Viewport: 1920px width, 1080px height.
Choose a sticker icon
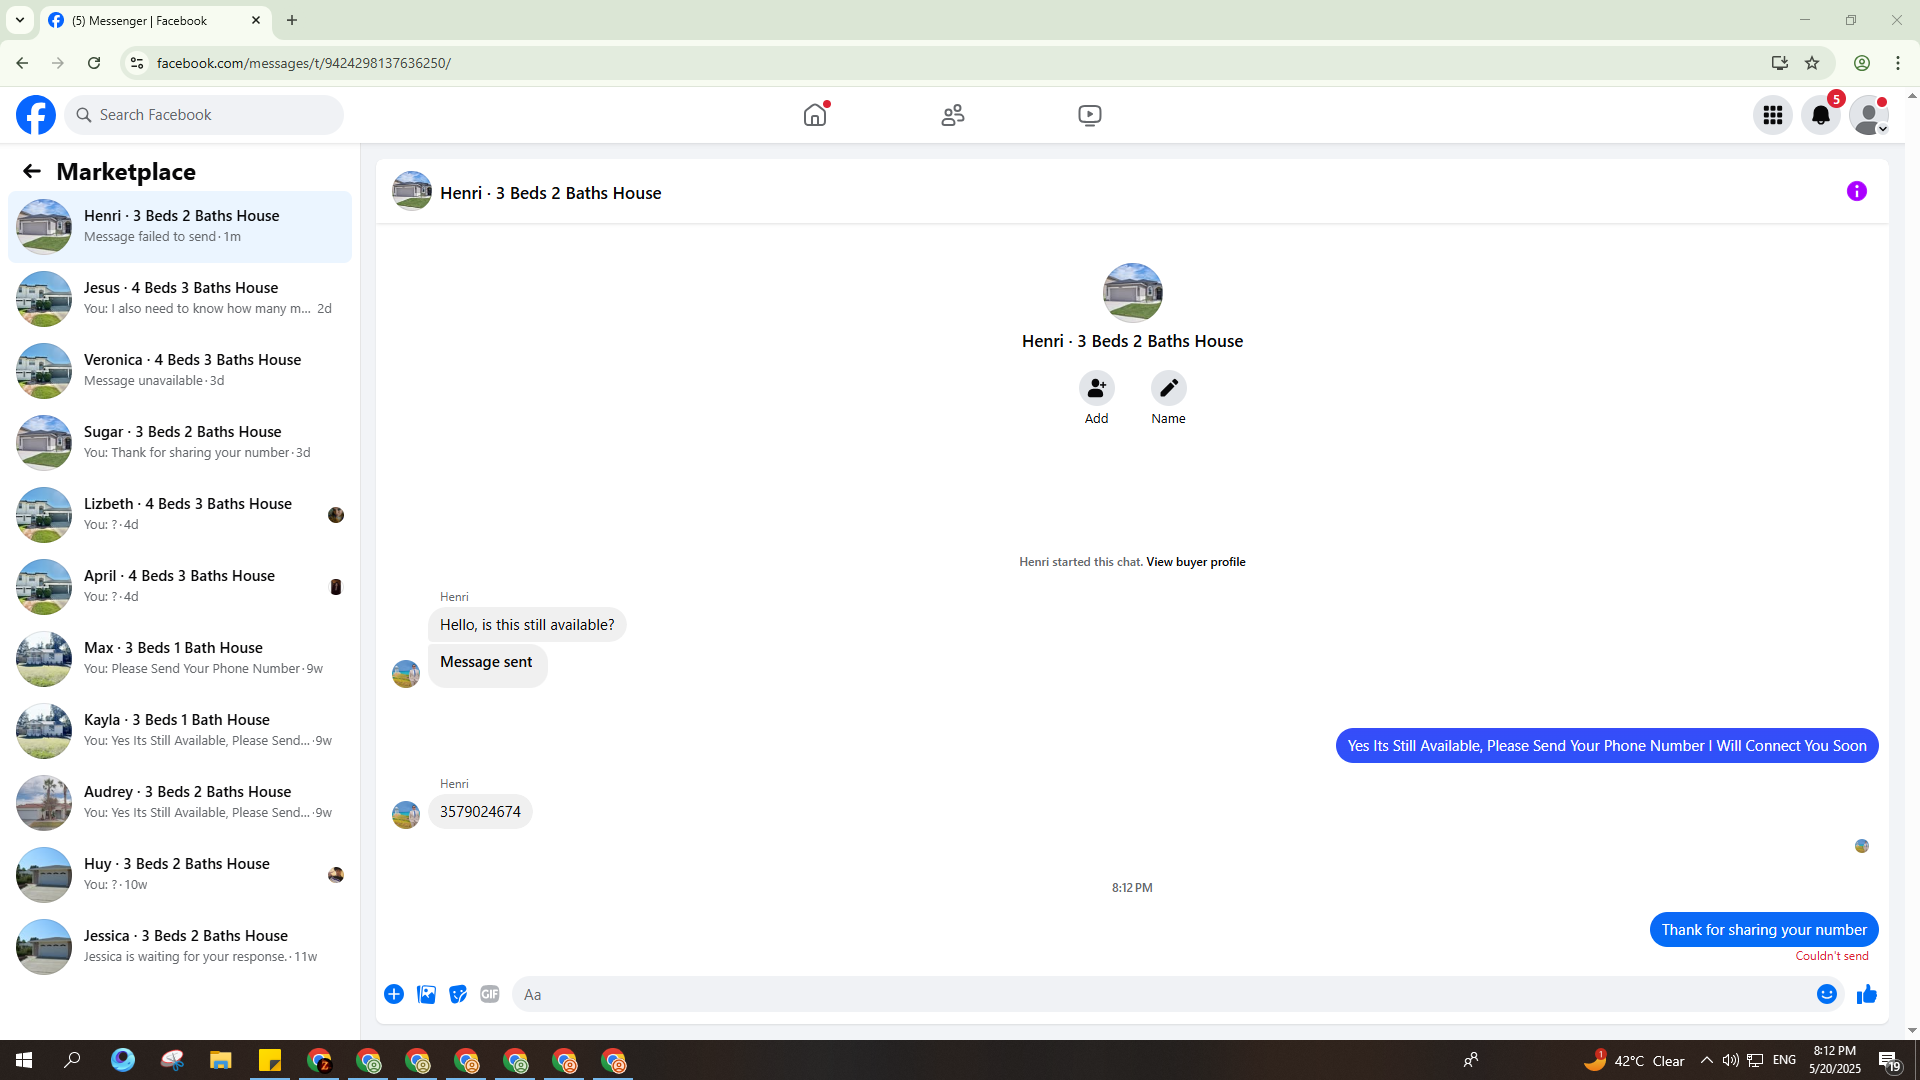pos(458,994)
